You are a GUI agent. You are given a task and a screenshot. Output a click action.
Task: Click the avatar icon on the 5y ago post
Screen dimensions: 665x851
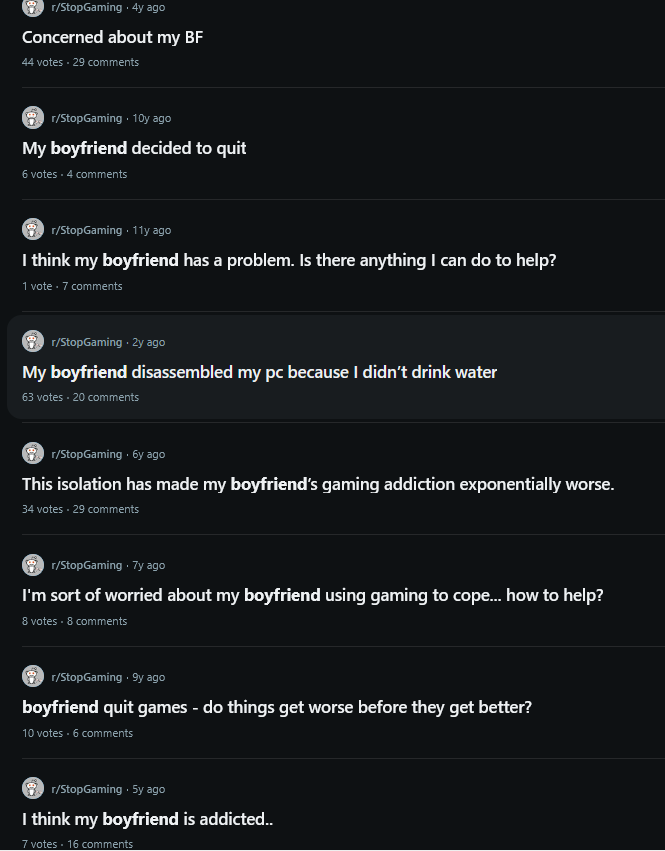coord(33,789)
